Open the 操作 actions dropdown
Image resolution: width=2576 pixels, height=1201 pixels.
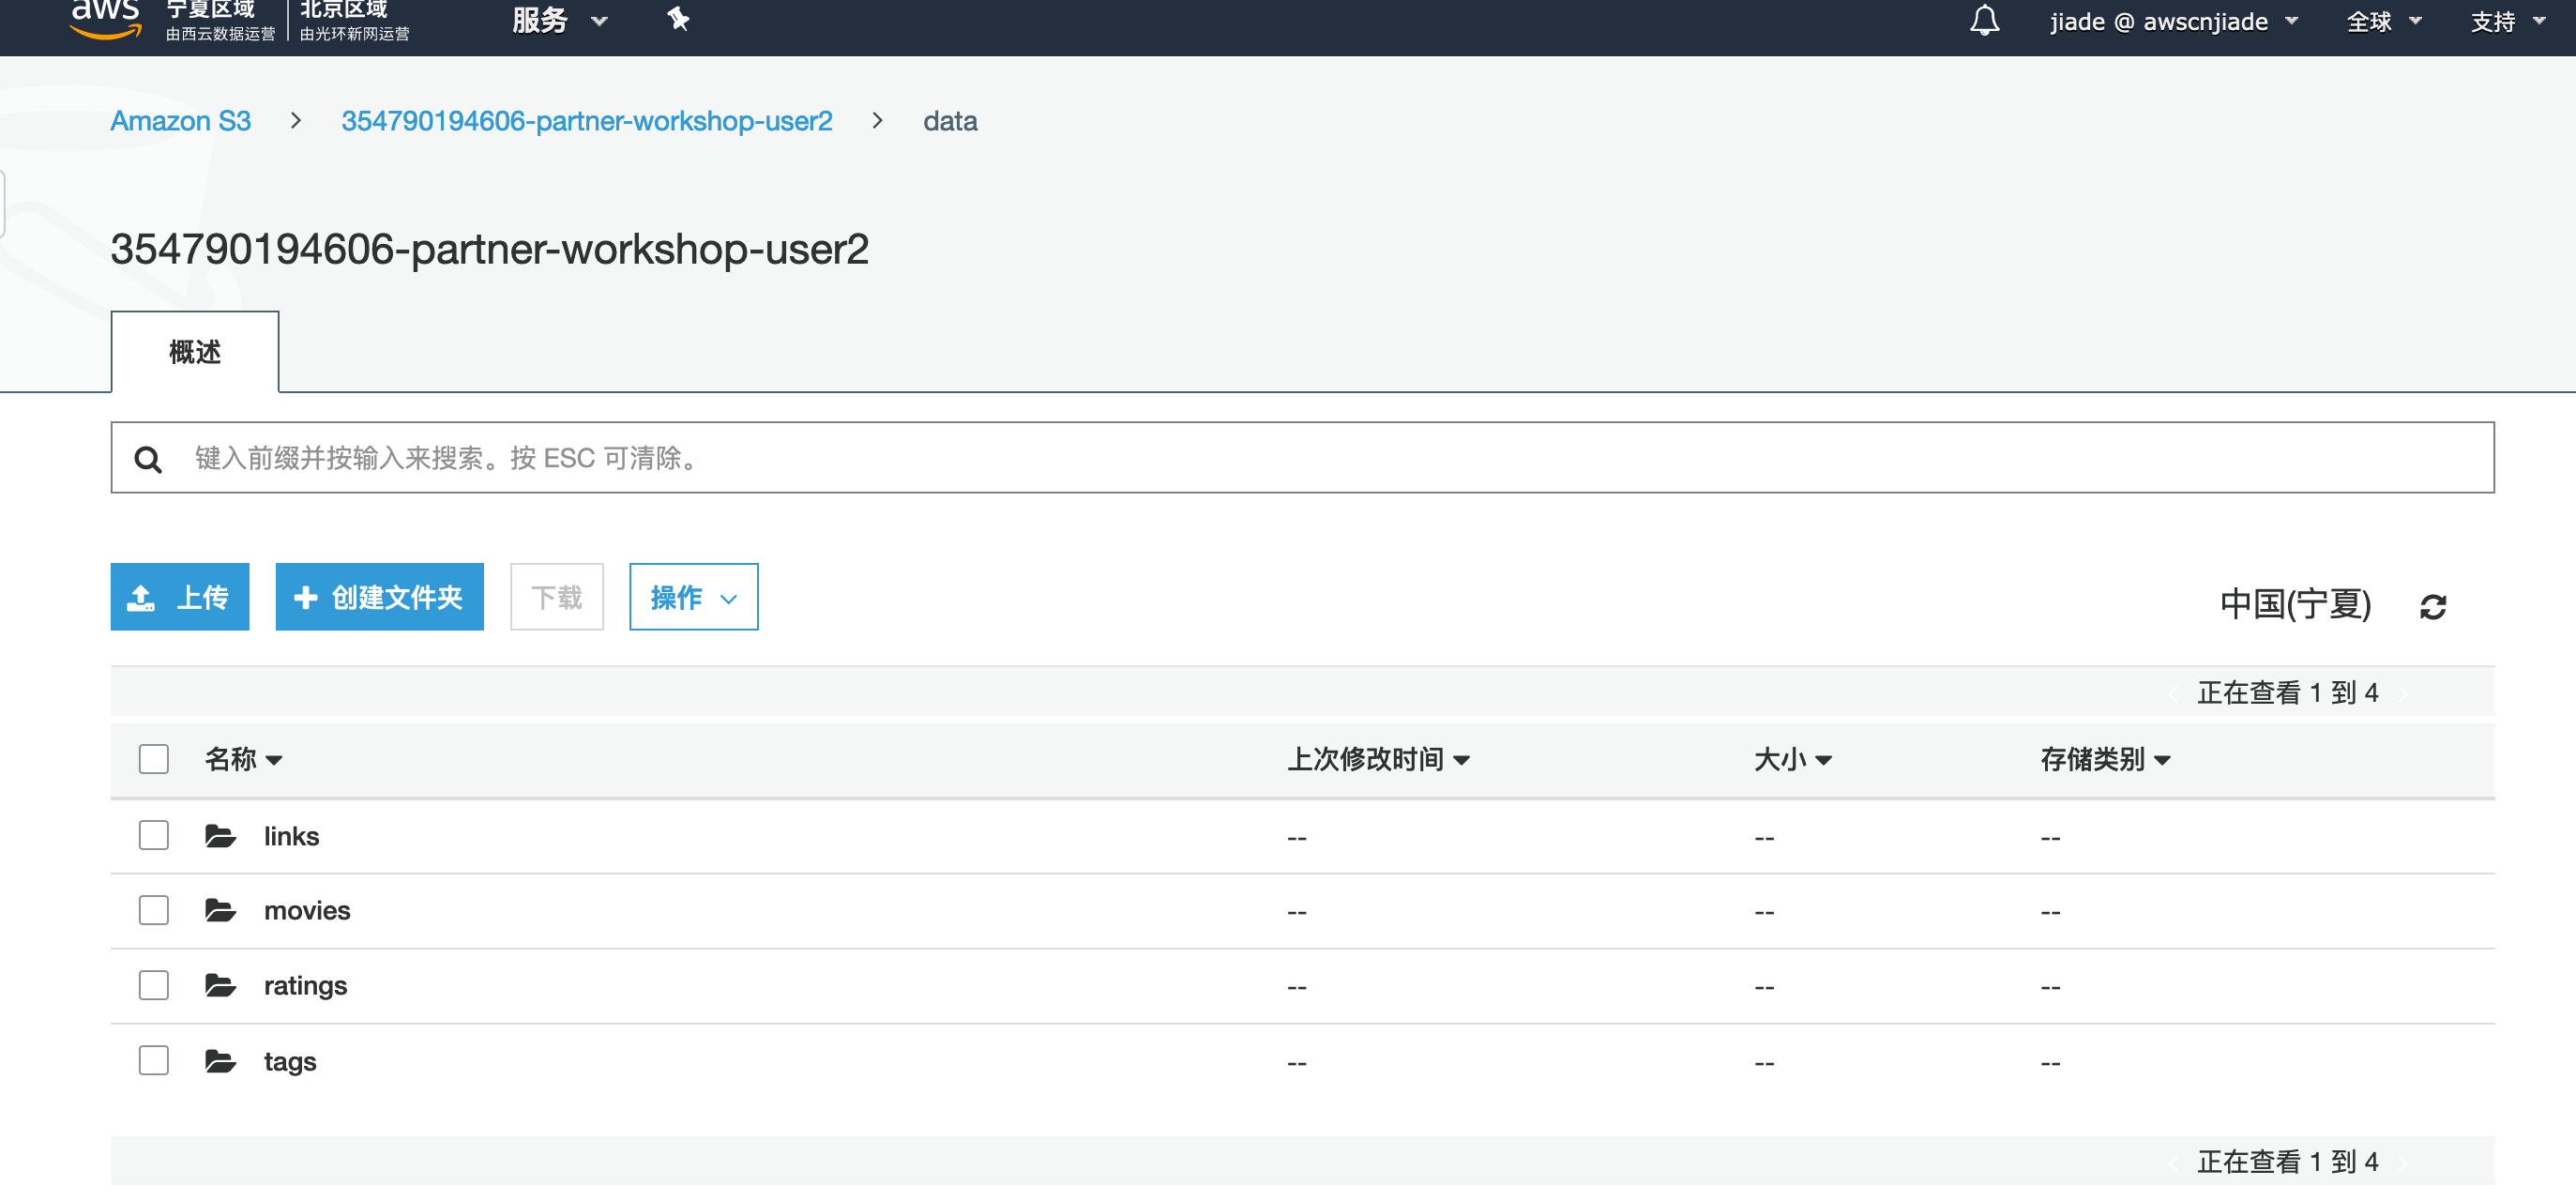693,597
